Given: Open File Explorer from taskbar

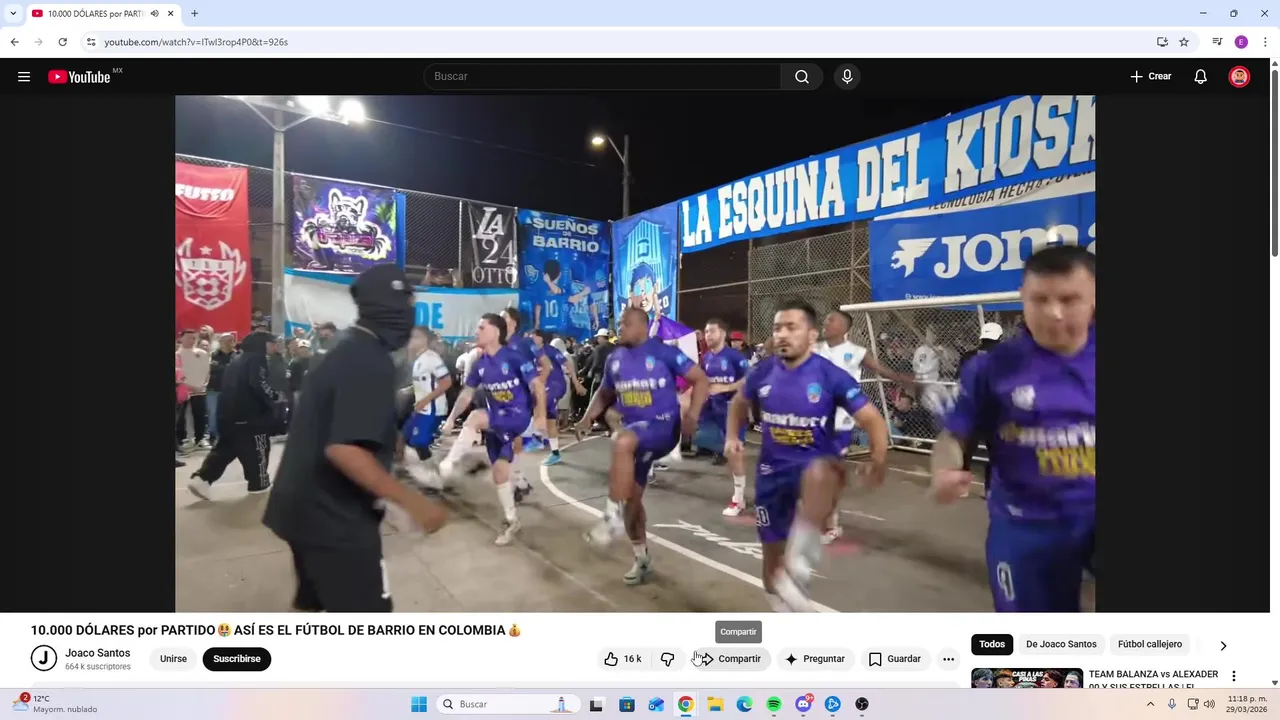Looking at the screenshot, I should 715,704.
